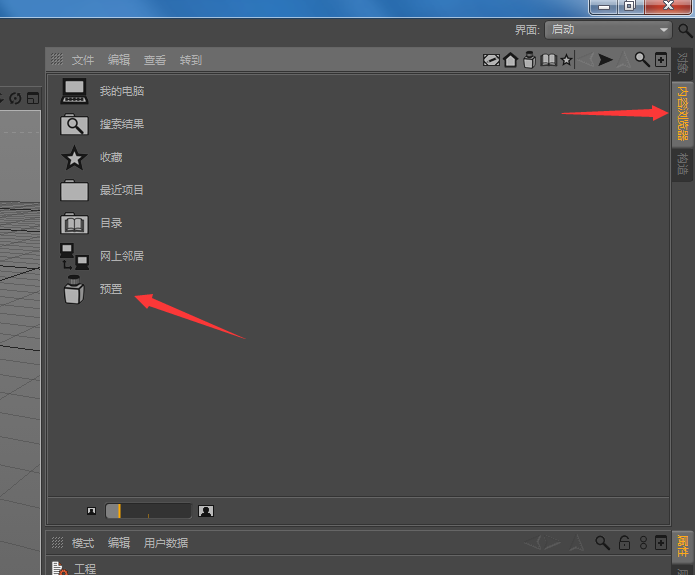Click the 最近项目 folder icon
Screen dimensions: 695x575
click(x=74, y=190)
